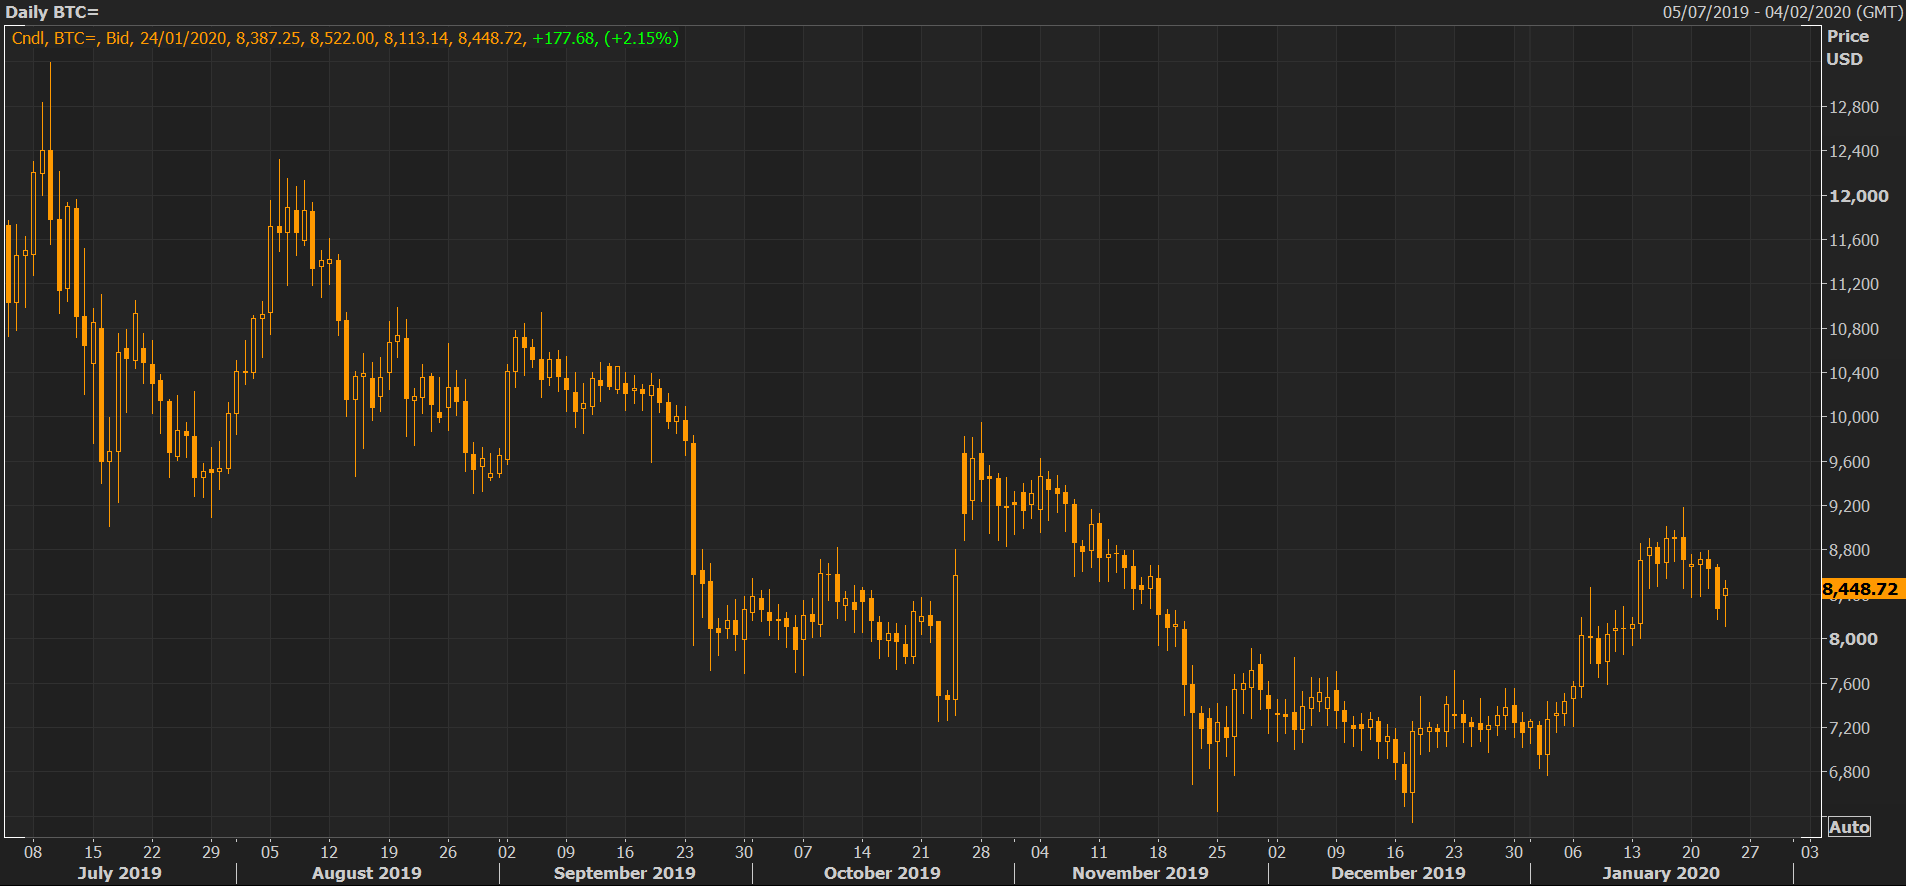The width and height of the screenshot is (1906, 886).
Task: Click the 9,200 price axis label
Action: (x=1849, y=506)
